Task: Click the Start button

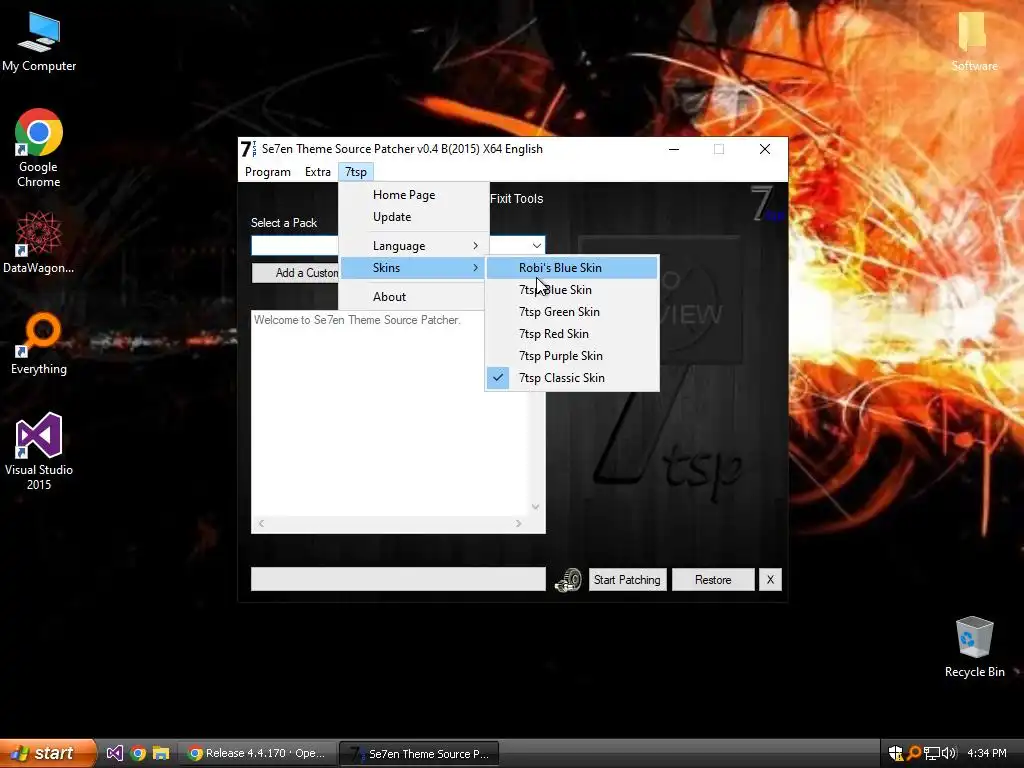Action: point(47,753)
